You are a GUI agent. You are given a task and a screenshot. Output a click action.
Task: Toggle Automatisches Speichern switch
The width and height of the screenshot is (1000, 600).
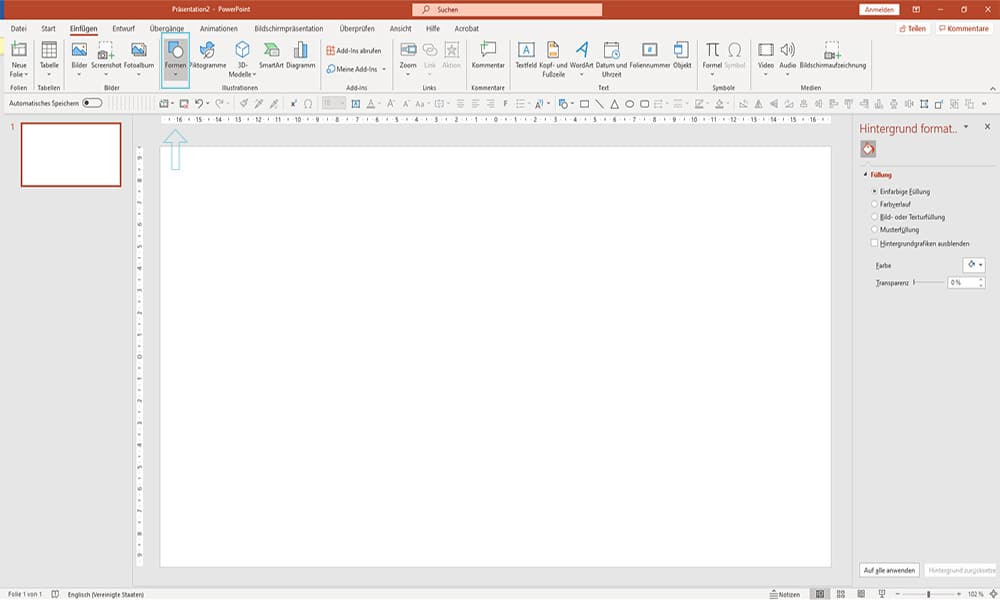[92, 103]
